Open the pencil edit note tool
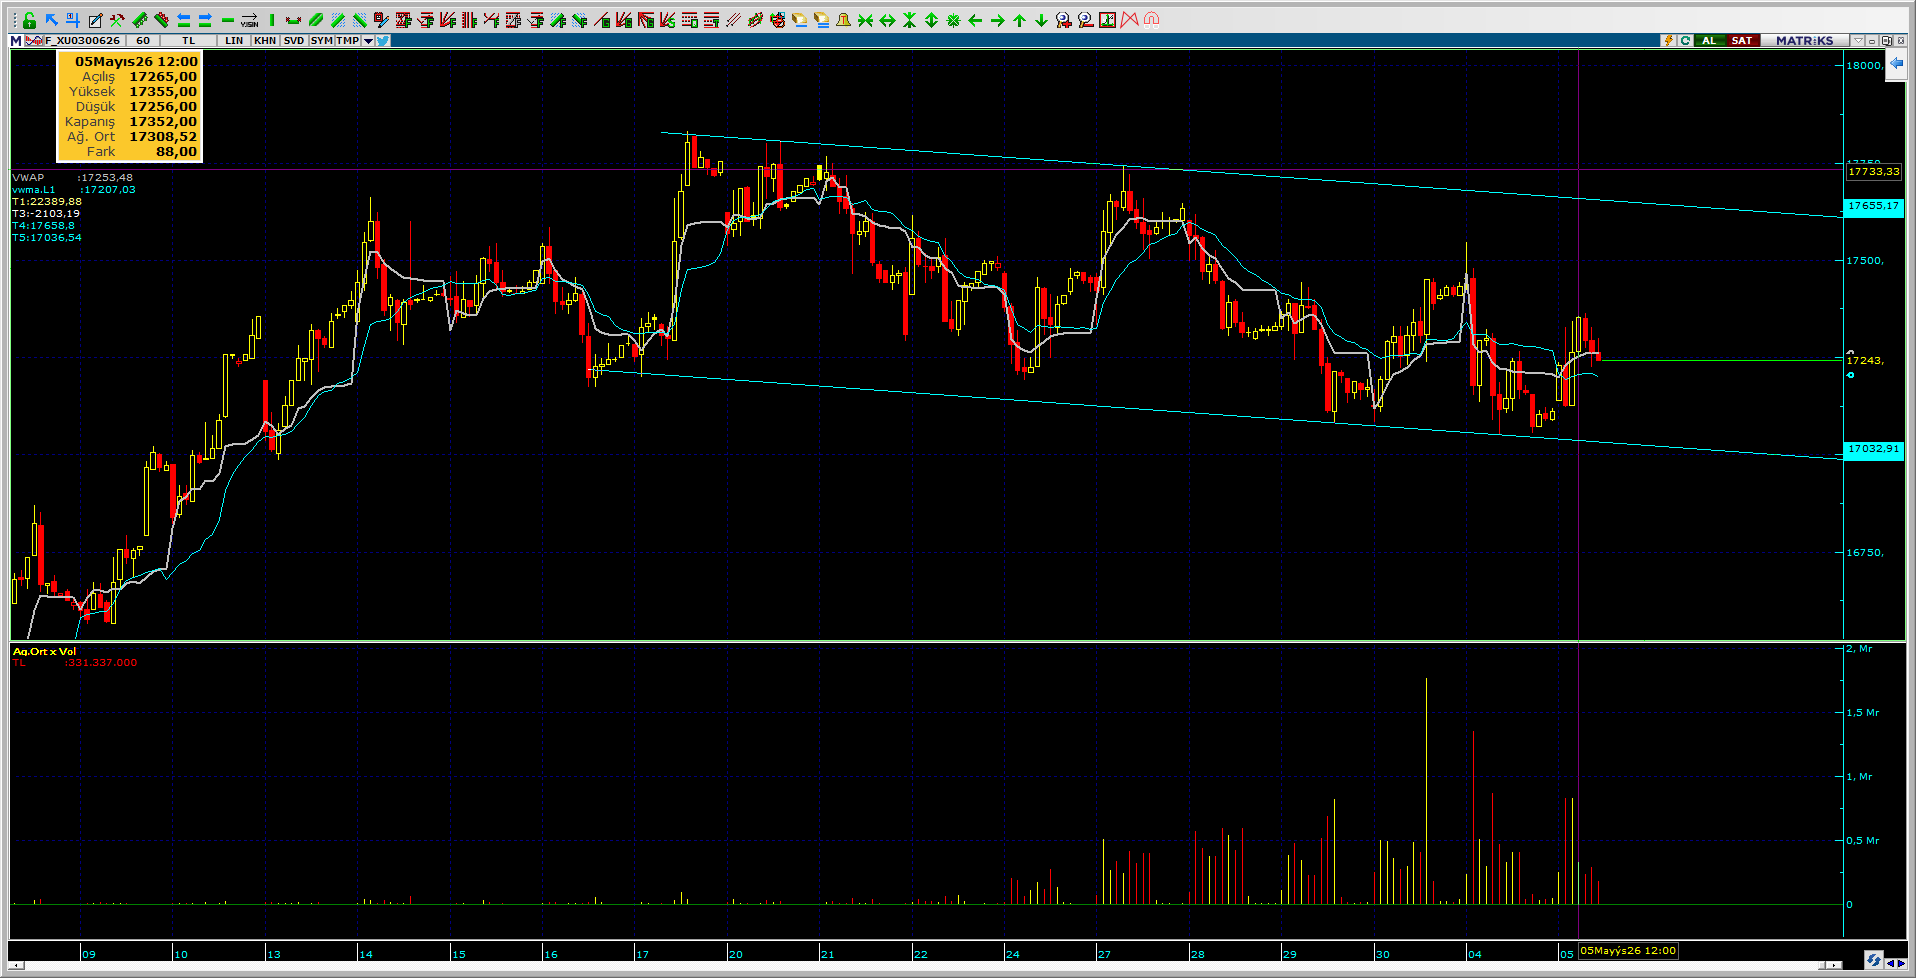Image resolution: width=1916 pixels, height=978 pixels. [x=95, y=20]
